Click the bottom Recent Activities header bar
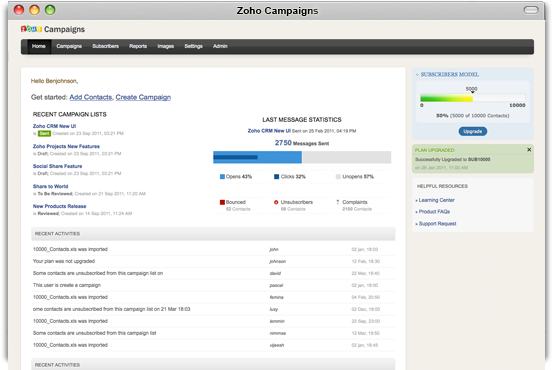This screenshot has height=370, width=552. (x=213, y=364)
